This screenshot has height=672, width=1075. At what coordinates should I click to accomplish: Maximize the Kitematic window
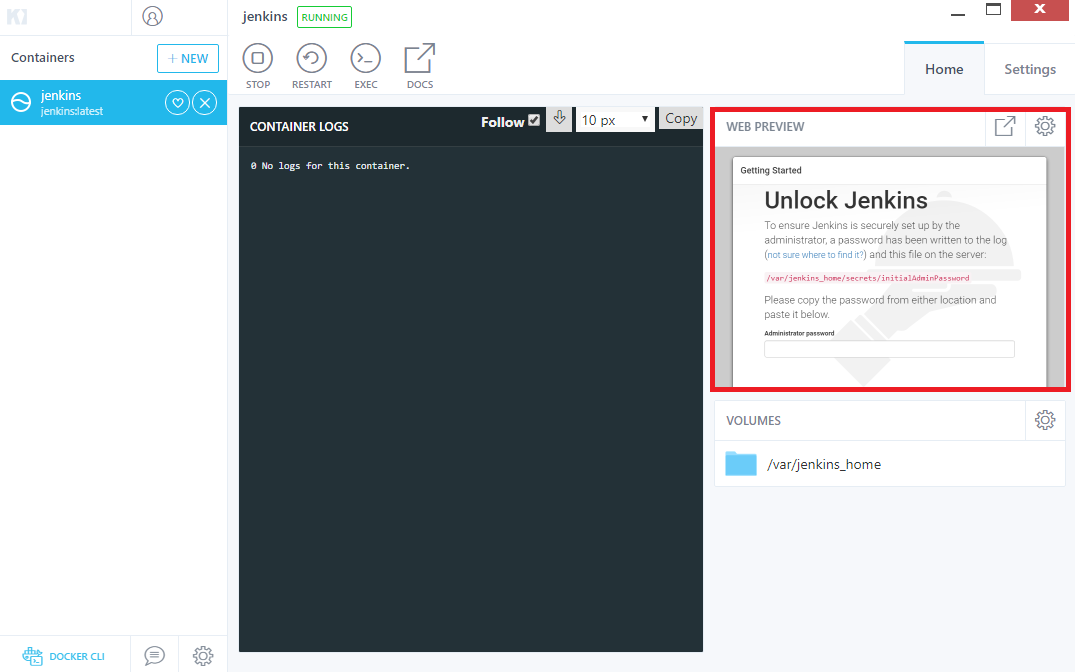pyautogui.click(x=993, y=10)
